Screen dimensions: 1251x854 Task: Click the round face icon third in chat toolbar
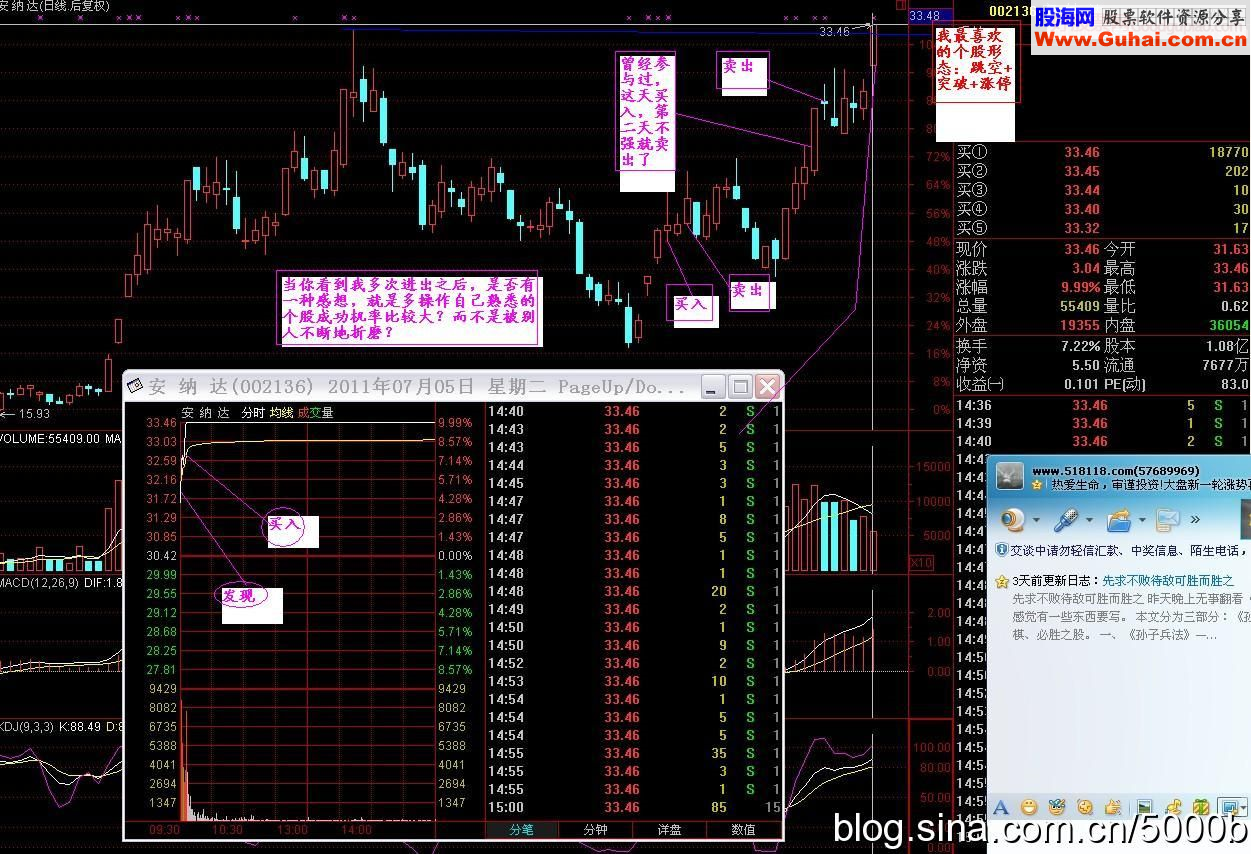tap(1085, 808)
